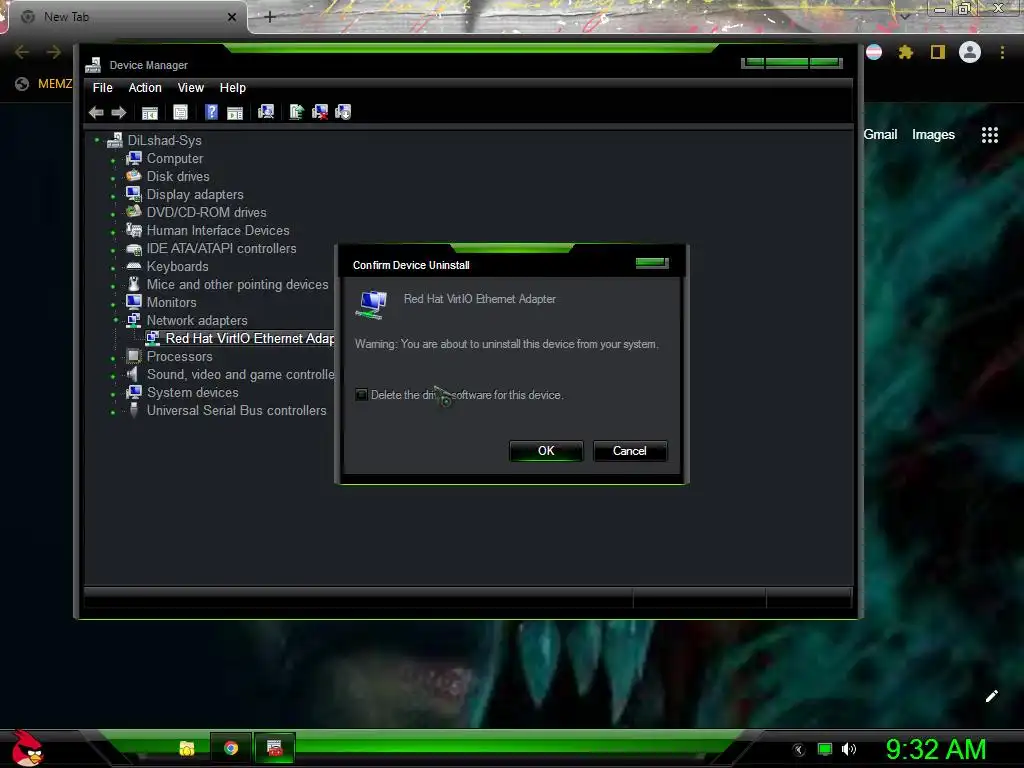Click the 9:32 AM taskbar clock
This screenshot has width=1024, height=768.
click(x=936, y=749)
